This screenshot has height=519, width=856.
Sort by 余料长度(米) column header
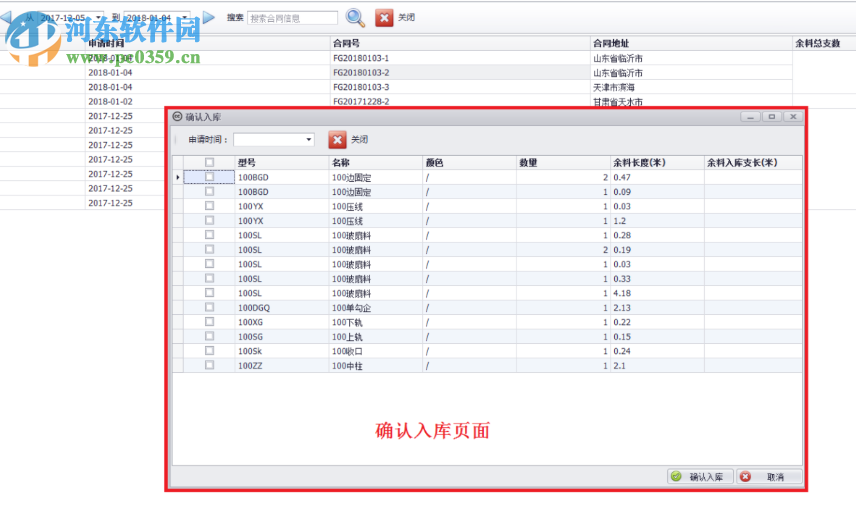point(657,163)
